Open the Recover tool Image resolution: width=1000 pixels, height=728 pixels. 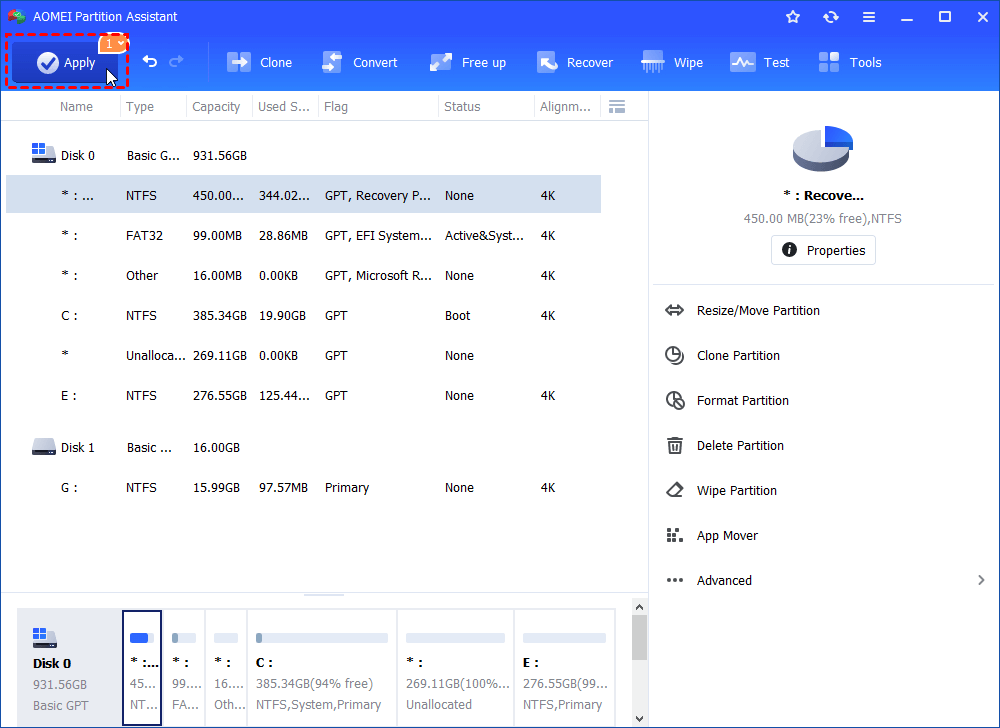pyautogui.click(x=575, y=62)
